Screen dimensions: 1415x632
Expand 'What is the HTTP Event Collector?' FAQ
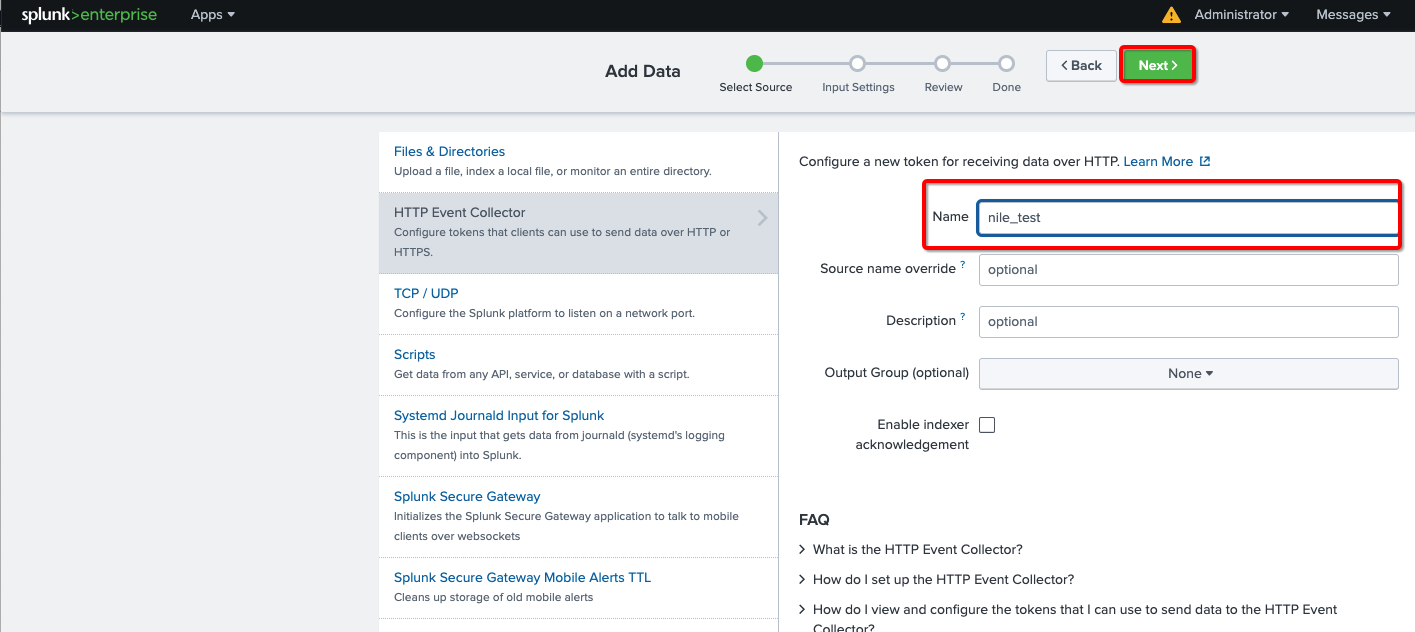[917, 549]
